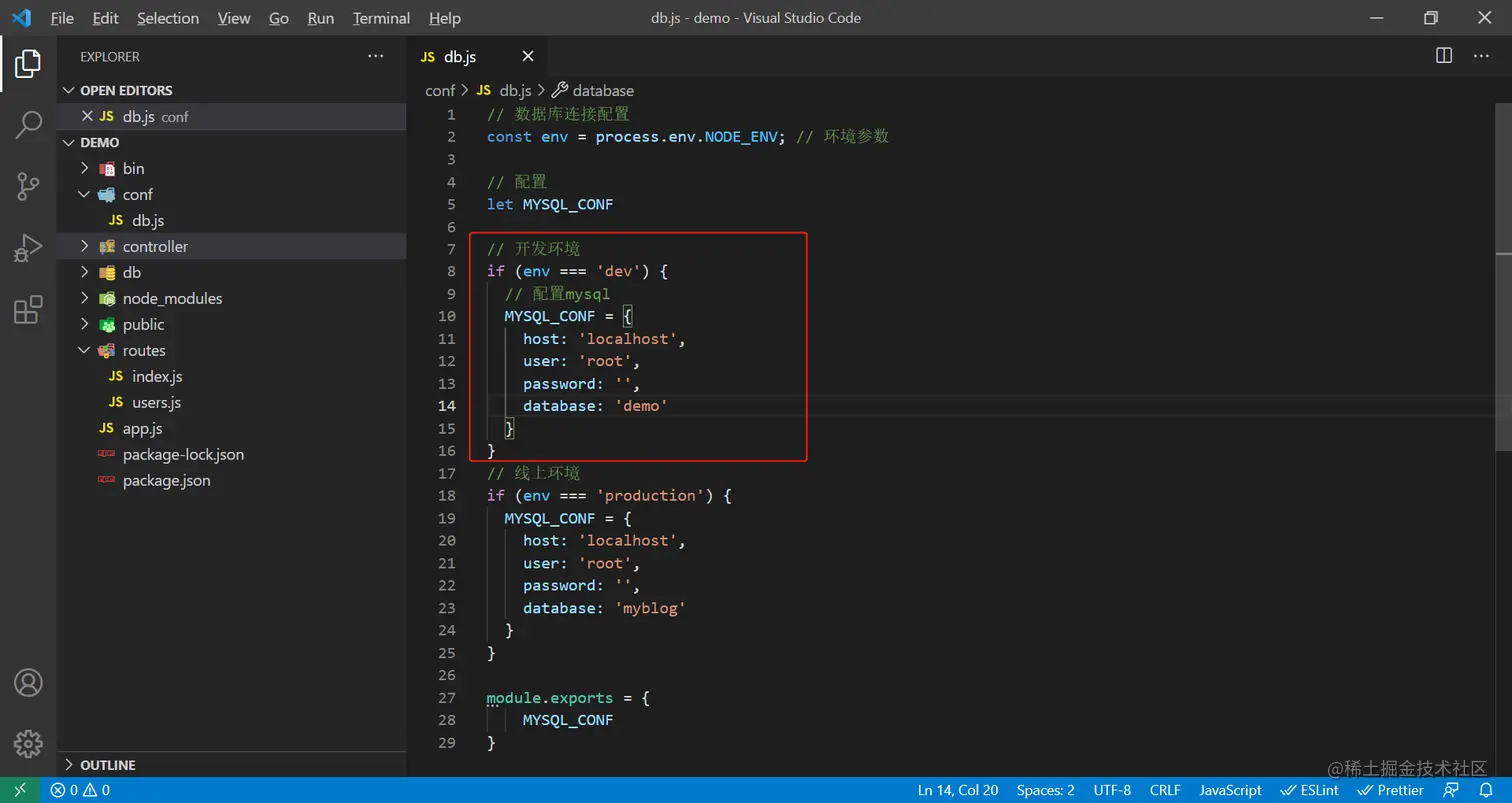Change encoding via UTF-8 item
The height and width of the screenshot is (803, 1512).
(1112, 790)
